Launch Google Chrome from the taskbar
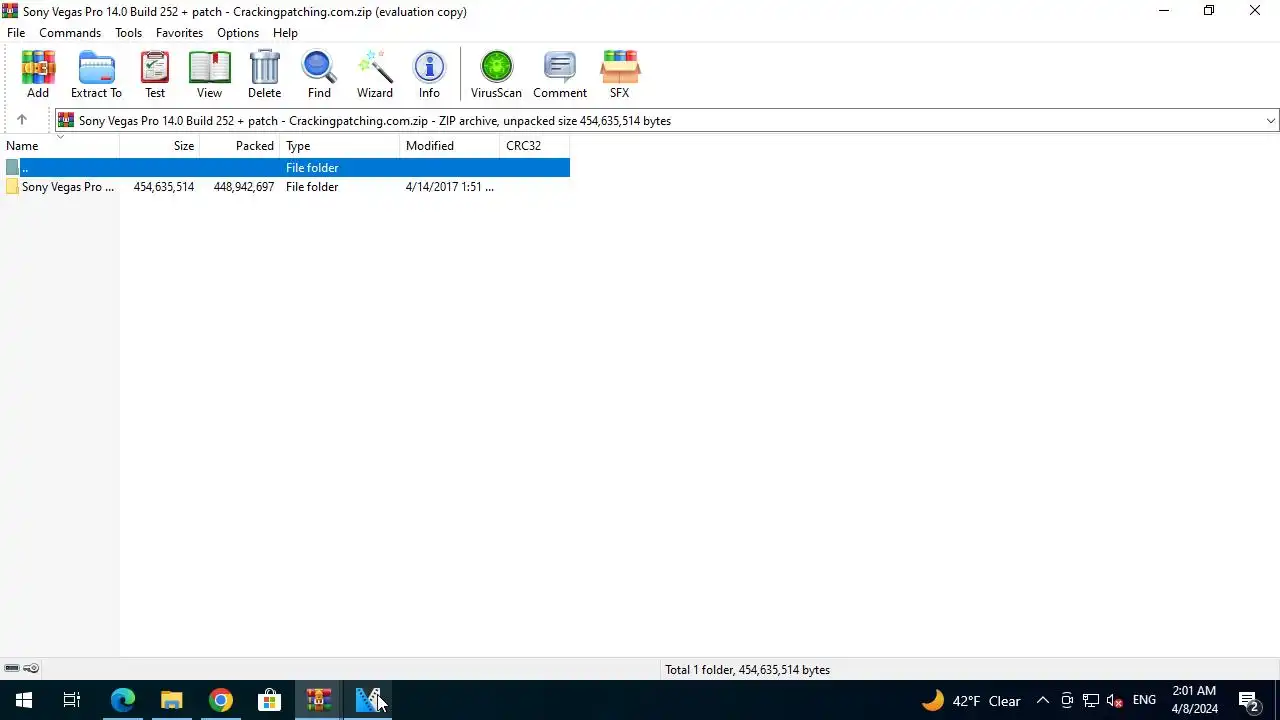Viewport: 1280px width, 720px height. [221, 700]
